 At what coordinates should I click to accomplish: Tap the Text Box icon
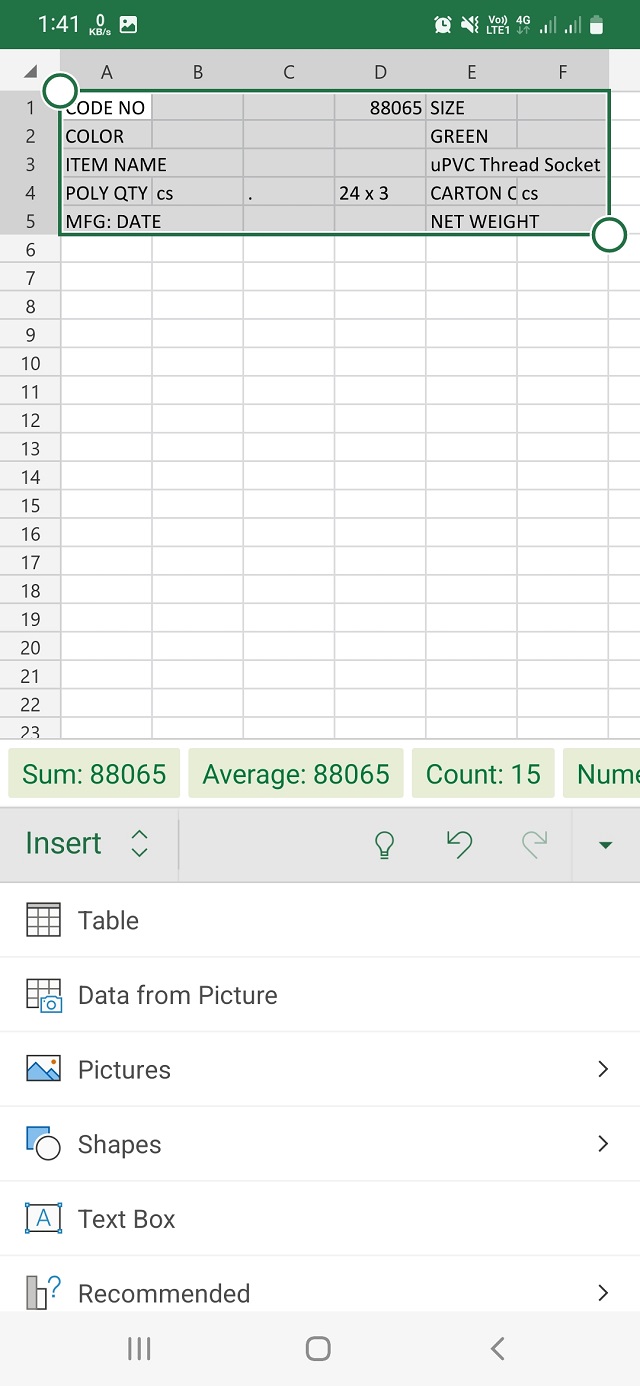pyautogui.click(x=43, y=1219)
